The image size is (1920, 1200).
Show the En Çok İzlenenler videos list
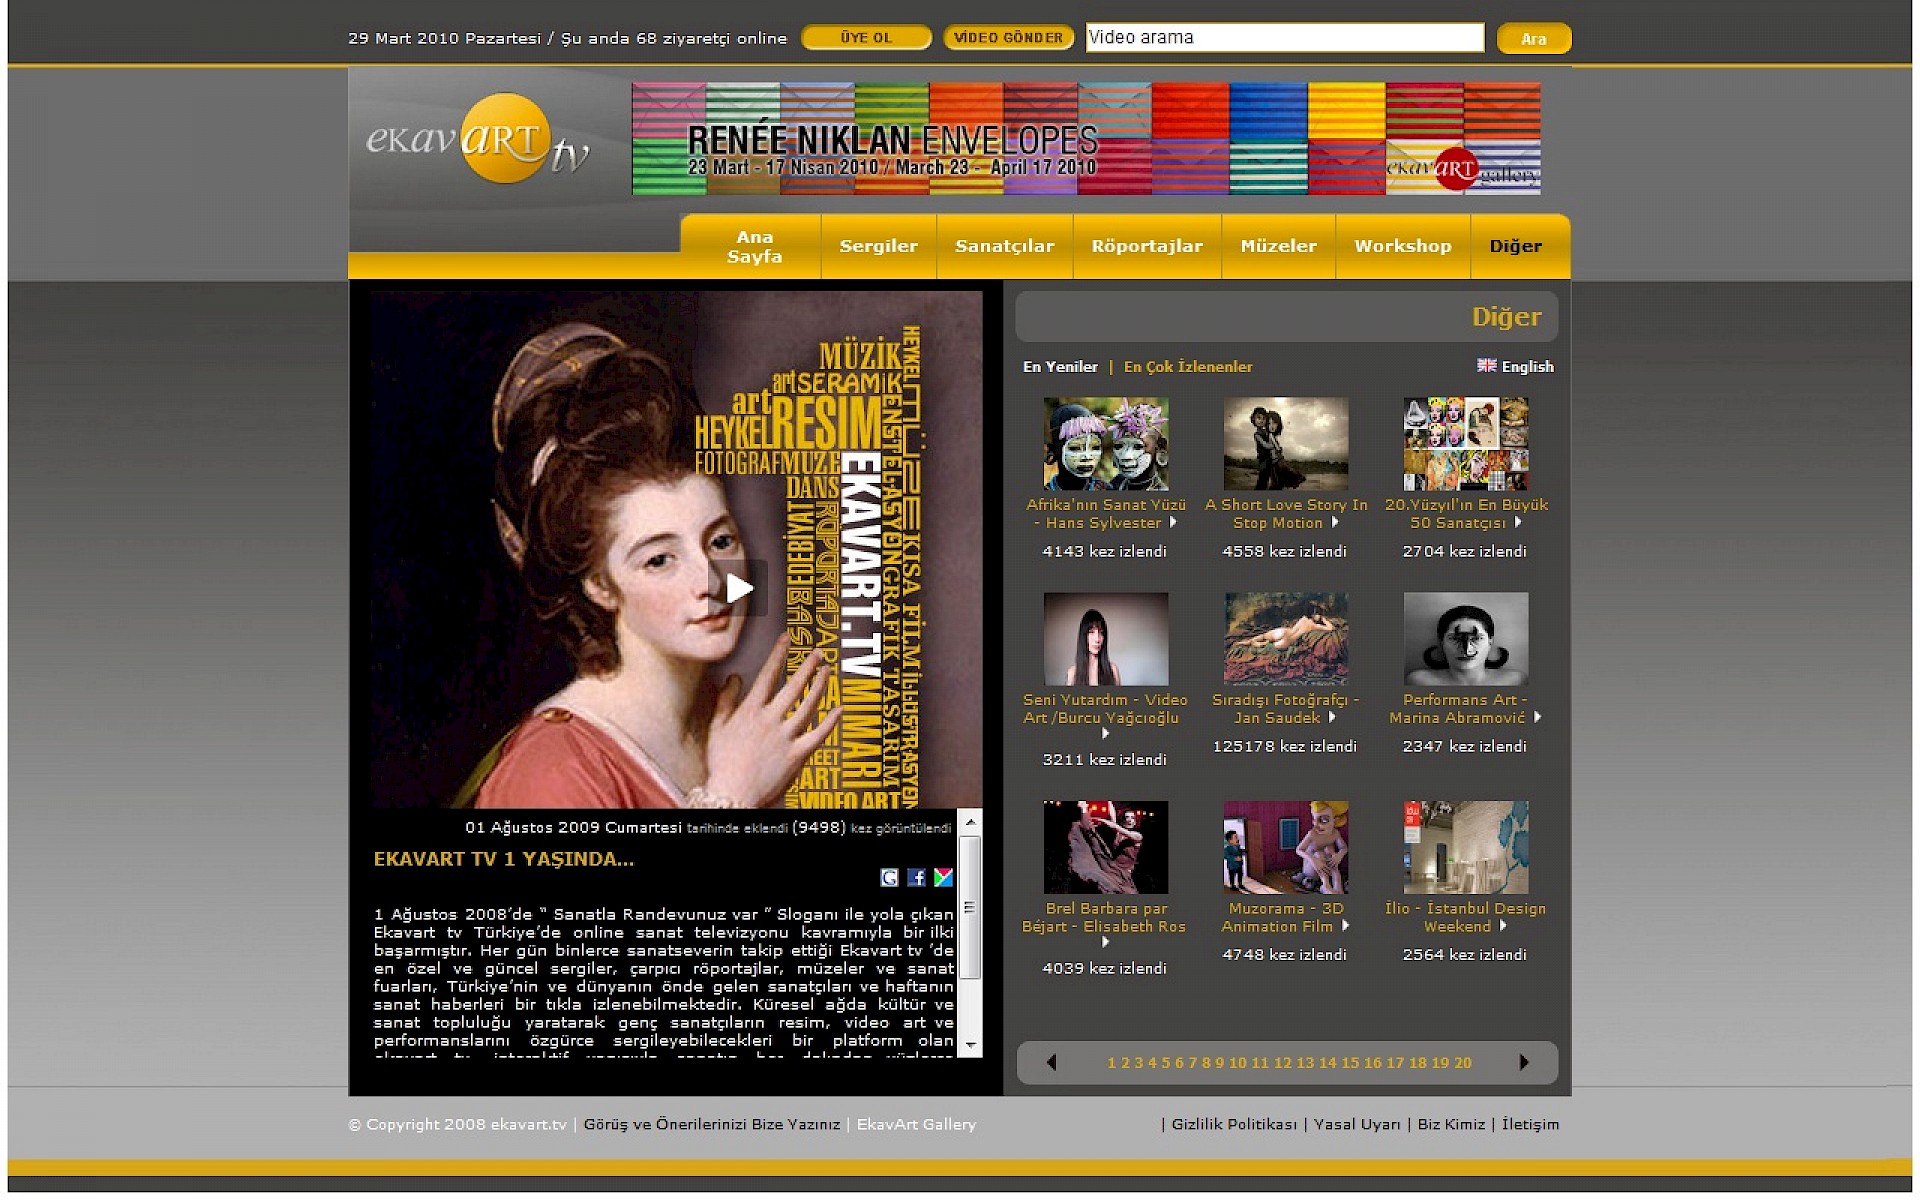[1187, 367]
